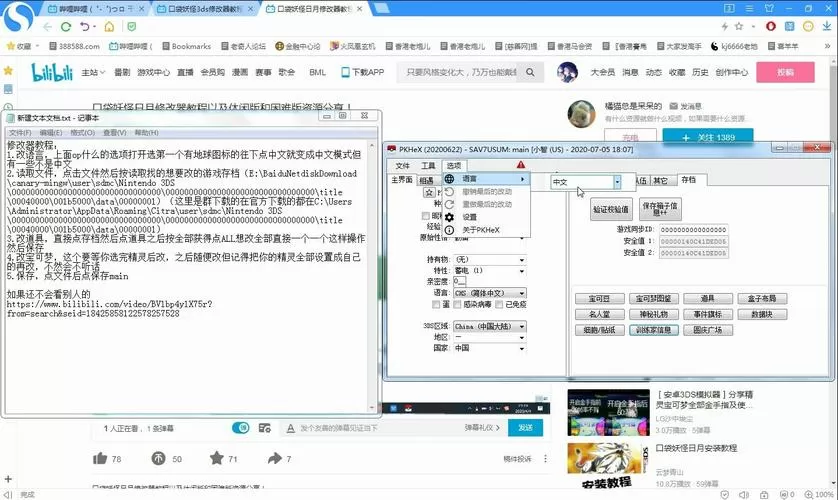This screenshot has width=838, height=500.
Task: Open the 宝可梦图鉴 editor button
Action: tap(653, 299)
